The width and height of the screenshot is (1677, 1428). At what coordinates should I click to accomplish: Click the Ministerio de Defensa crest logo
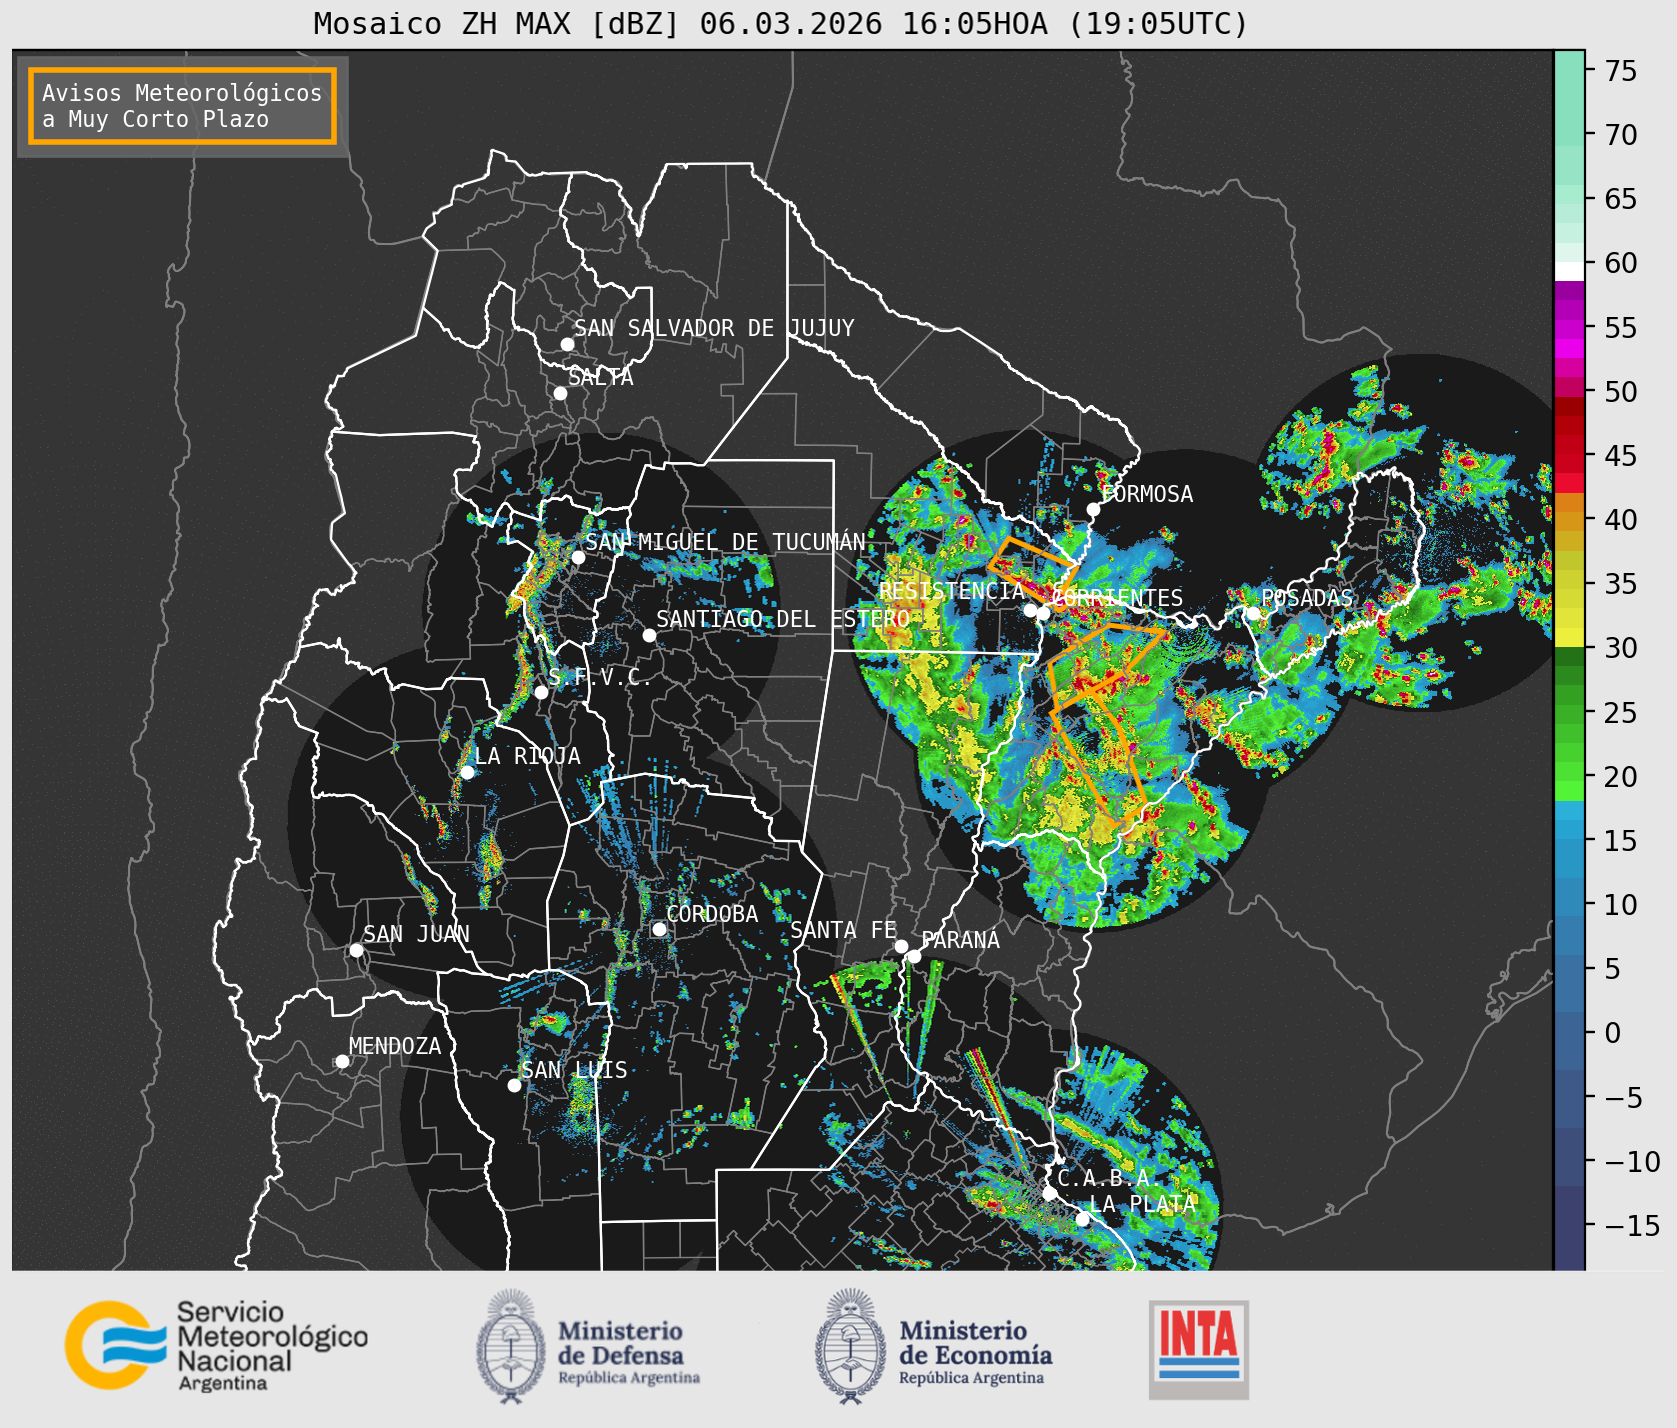click(x=512, y=1346)
